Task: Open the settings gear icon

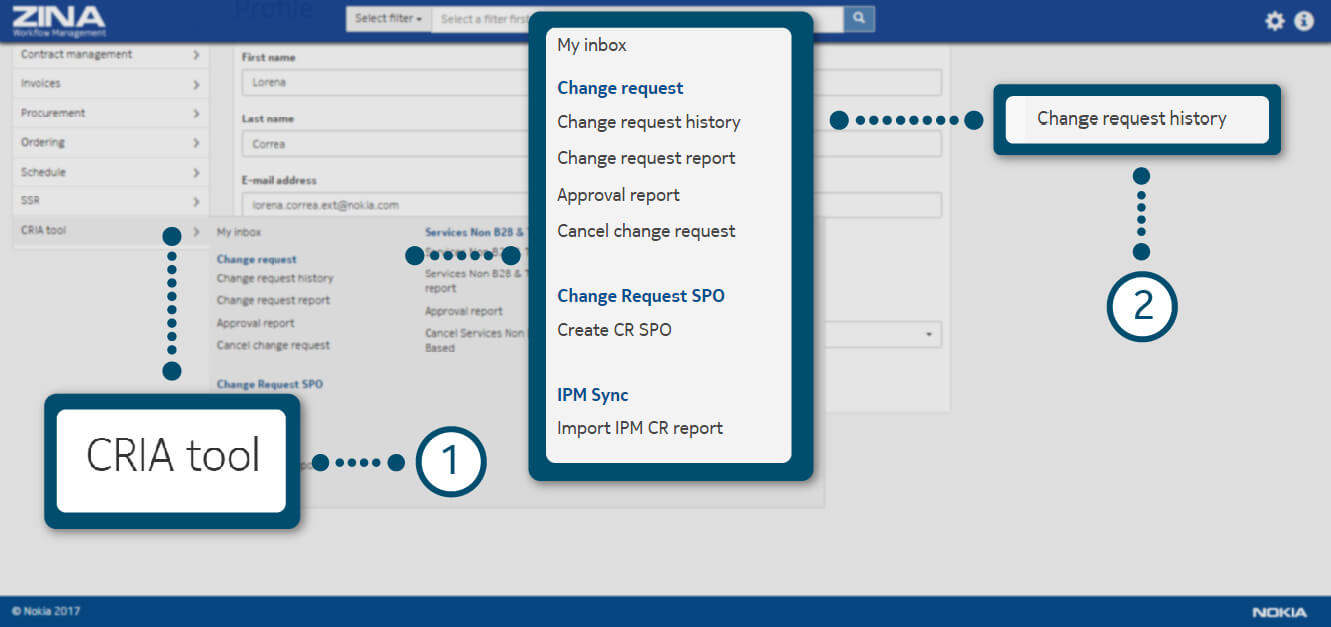Action: [1274, 21]
